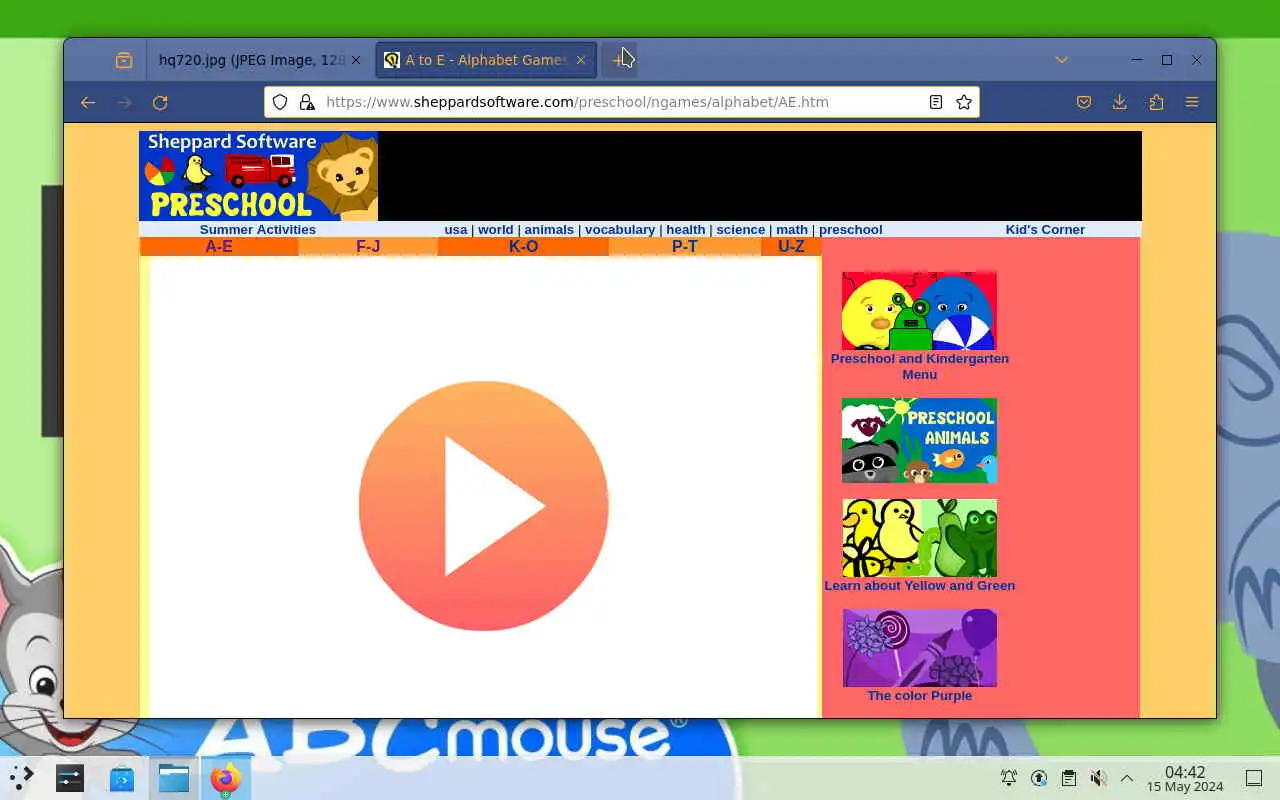Click the yellow and green animals thumbnail
The height and width of the screenshot is (800, 1280).
(919, 538)
